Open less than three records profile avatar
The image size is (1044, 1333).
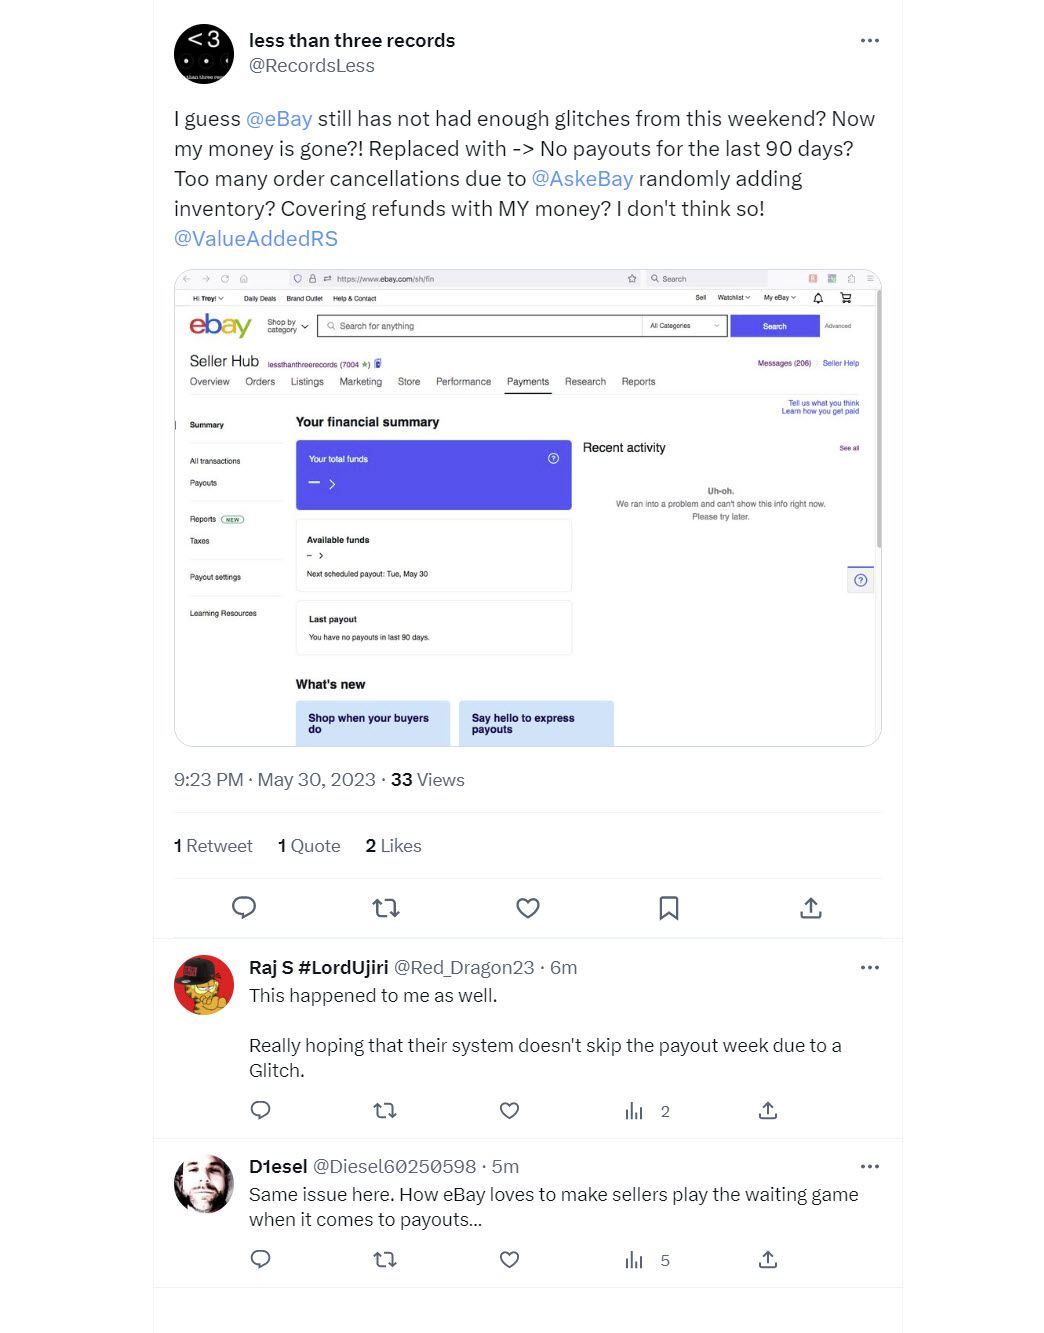[x=204, y=54]
